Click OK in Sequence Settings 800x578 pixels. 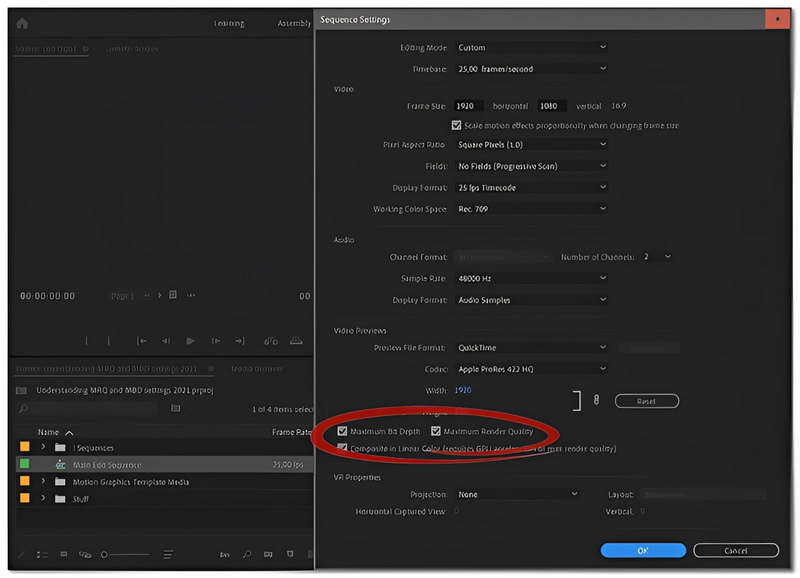click(643, 550)
